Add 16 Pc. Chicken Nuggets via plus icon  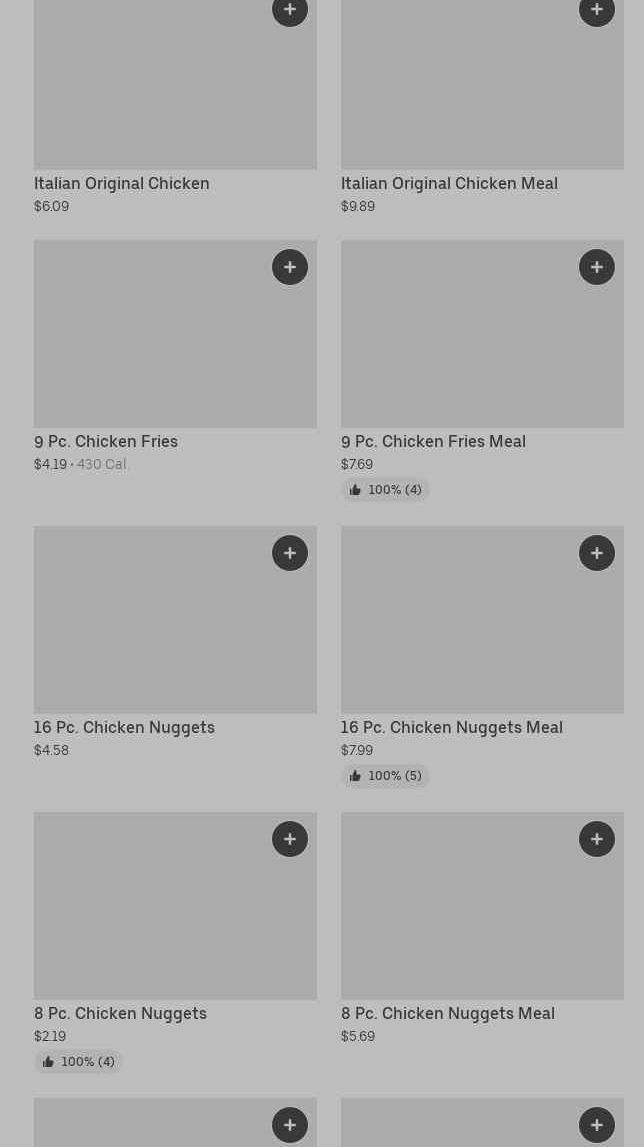pyautogui.click(x=290, y=553)
